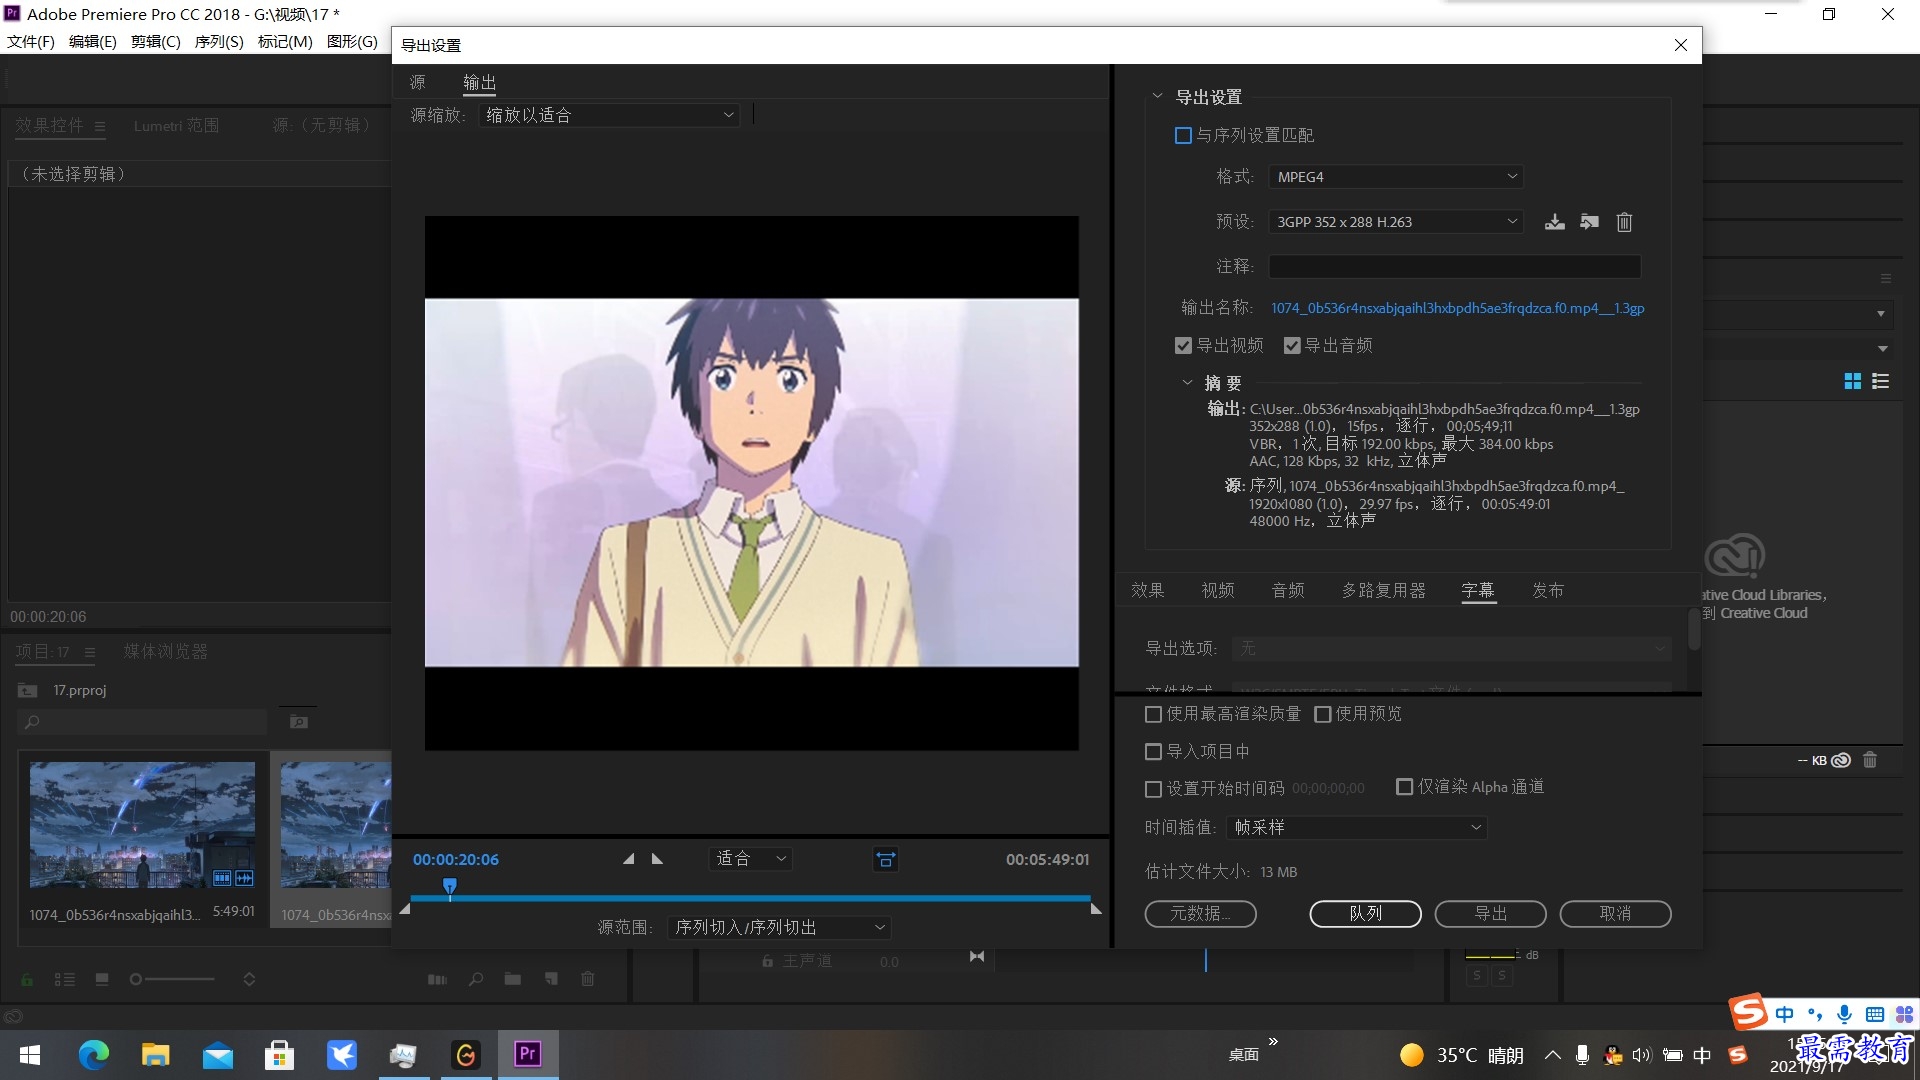Toggle aspect ratio correction icon below preview
The height and width of the screenshot is (1080, 1920).
coord(885,859)
